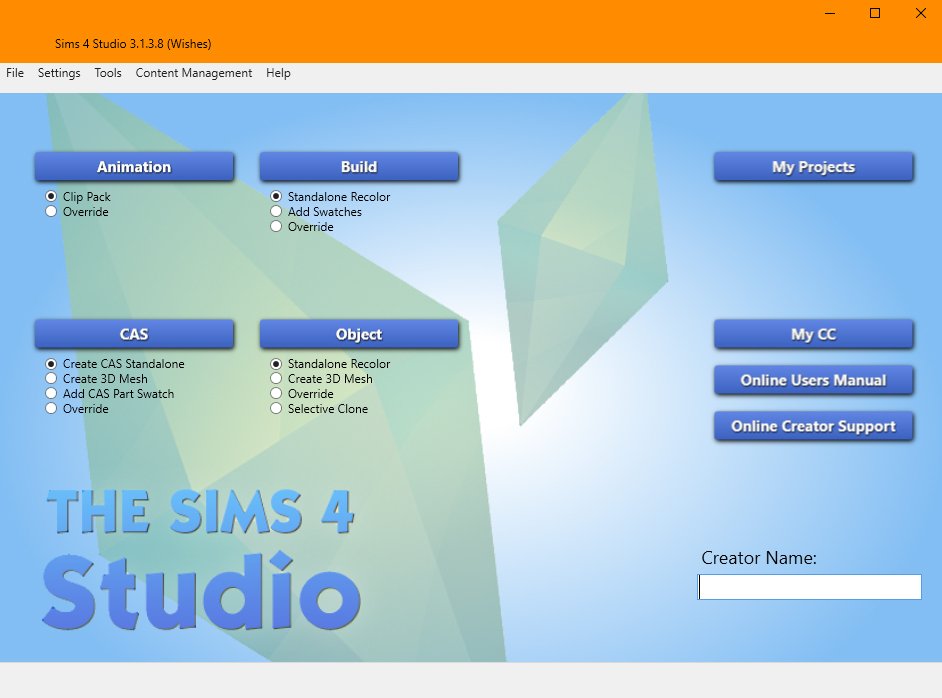Viewport: 942px width, 698px height.
Task: Enable Add CAS Part Swatch option
Action: [52, 394]
